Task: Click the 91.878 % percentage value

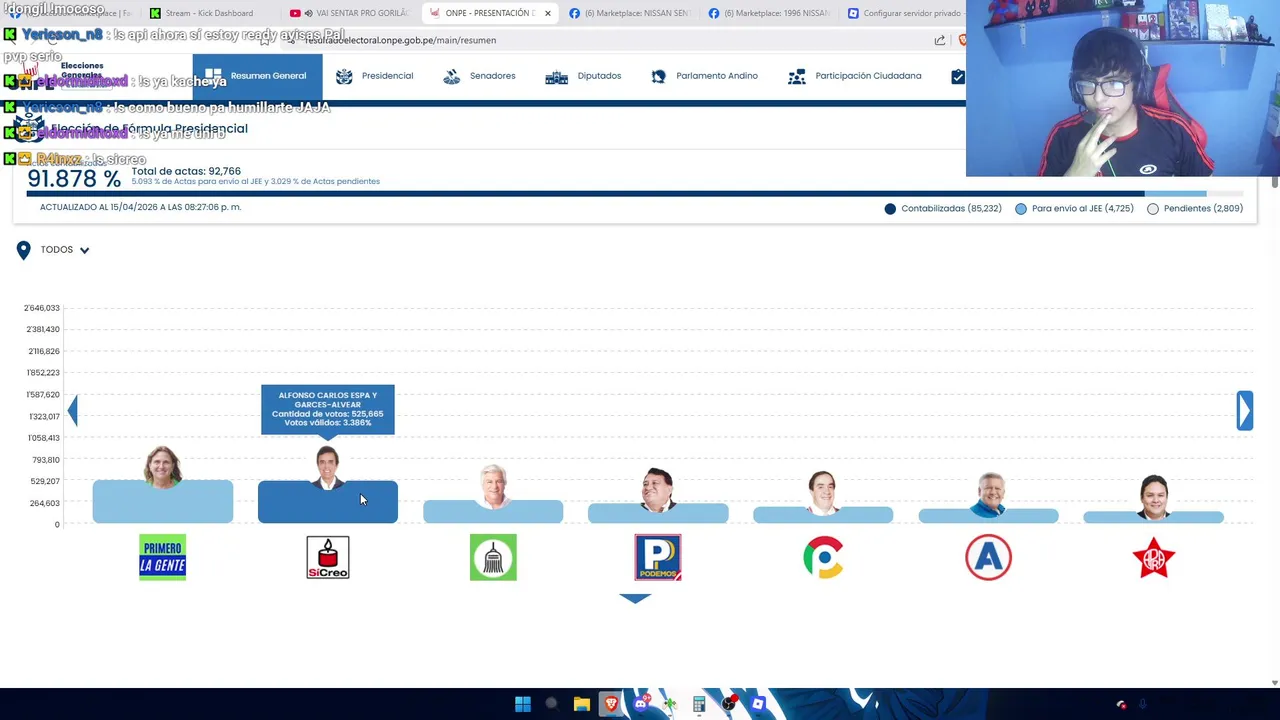Action: (x=74, y=179)
